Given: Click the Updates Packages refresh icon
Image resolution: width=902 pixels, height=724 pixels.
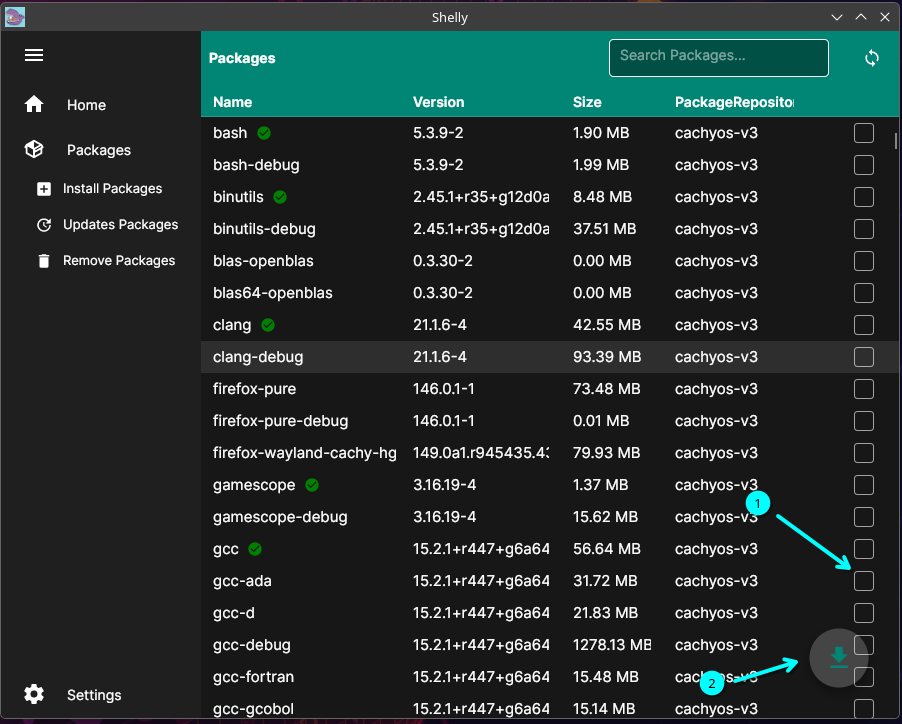Looking at the screenshot, I should [44, 225].
